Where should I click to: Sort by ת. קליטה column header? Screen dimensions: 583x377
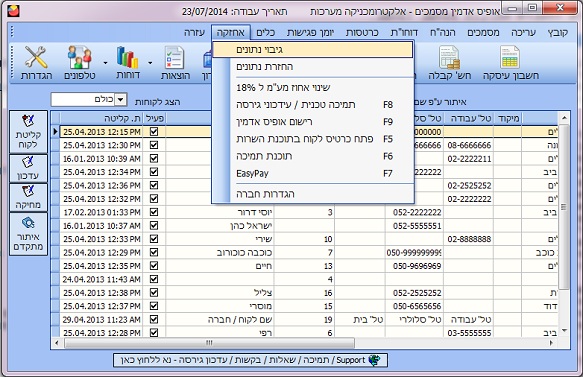pos(101,118)
